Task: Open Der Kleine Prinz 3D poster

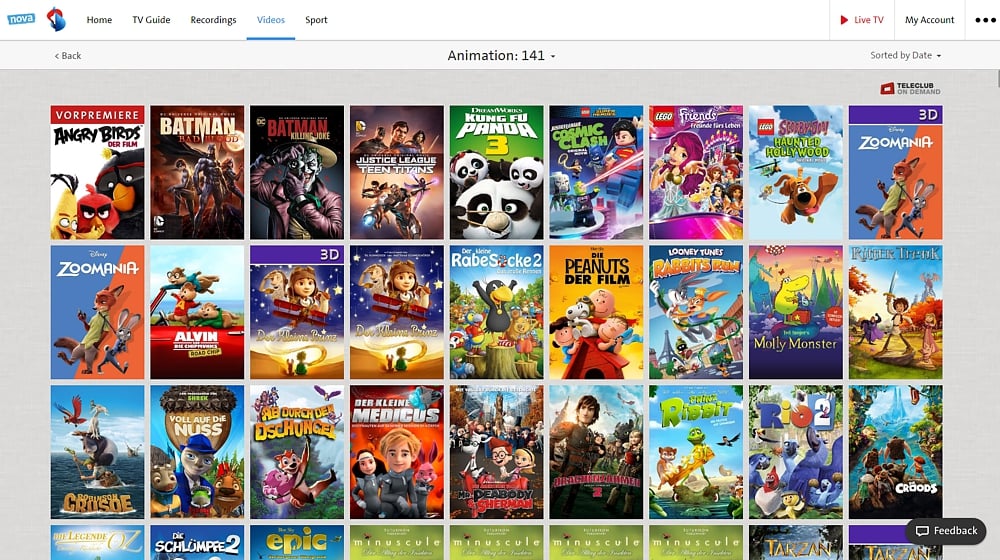Action: (x=297, y=313)
